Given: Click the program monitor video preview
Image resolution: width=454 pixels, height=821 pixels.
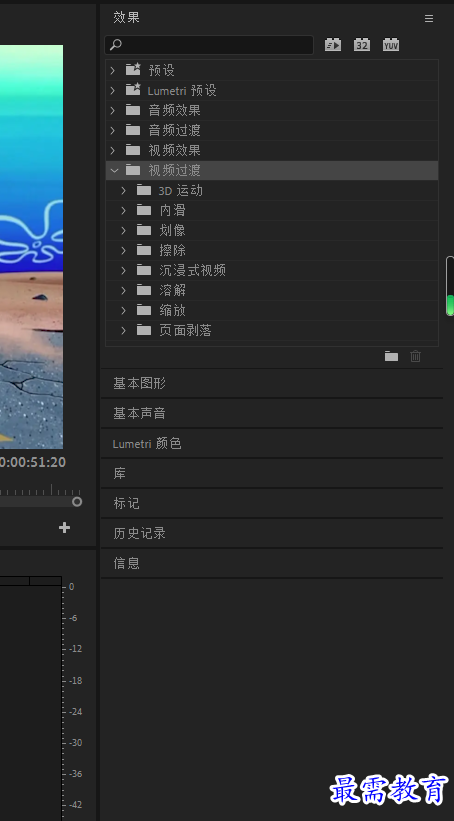Looking at the screenshot, I should 31,246.
